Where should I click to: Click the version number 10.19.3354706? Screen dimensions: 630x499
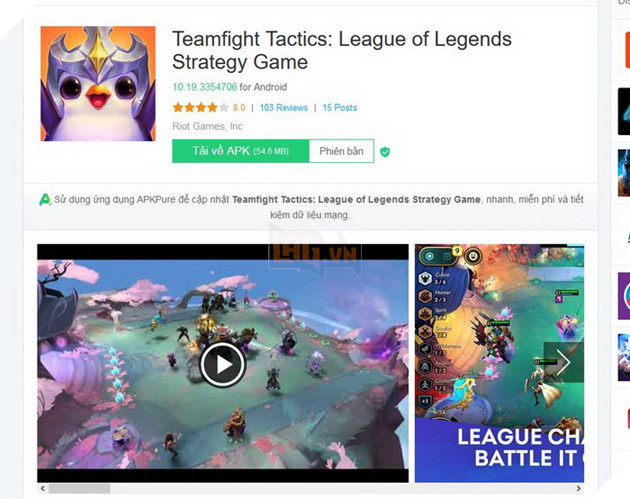pos(205,87)
